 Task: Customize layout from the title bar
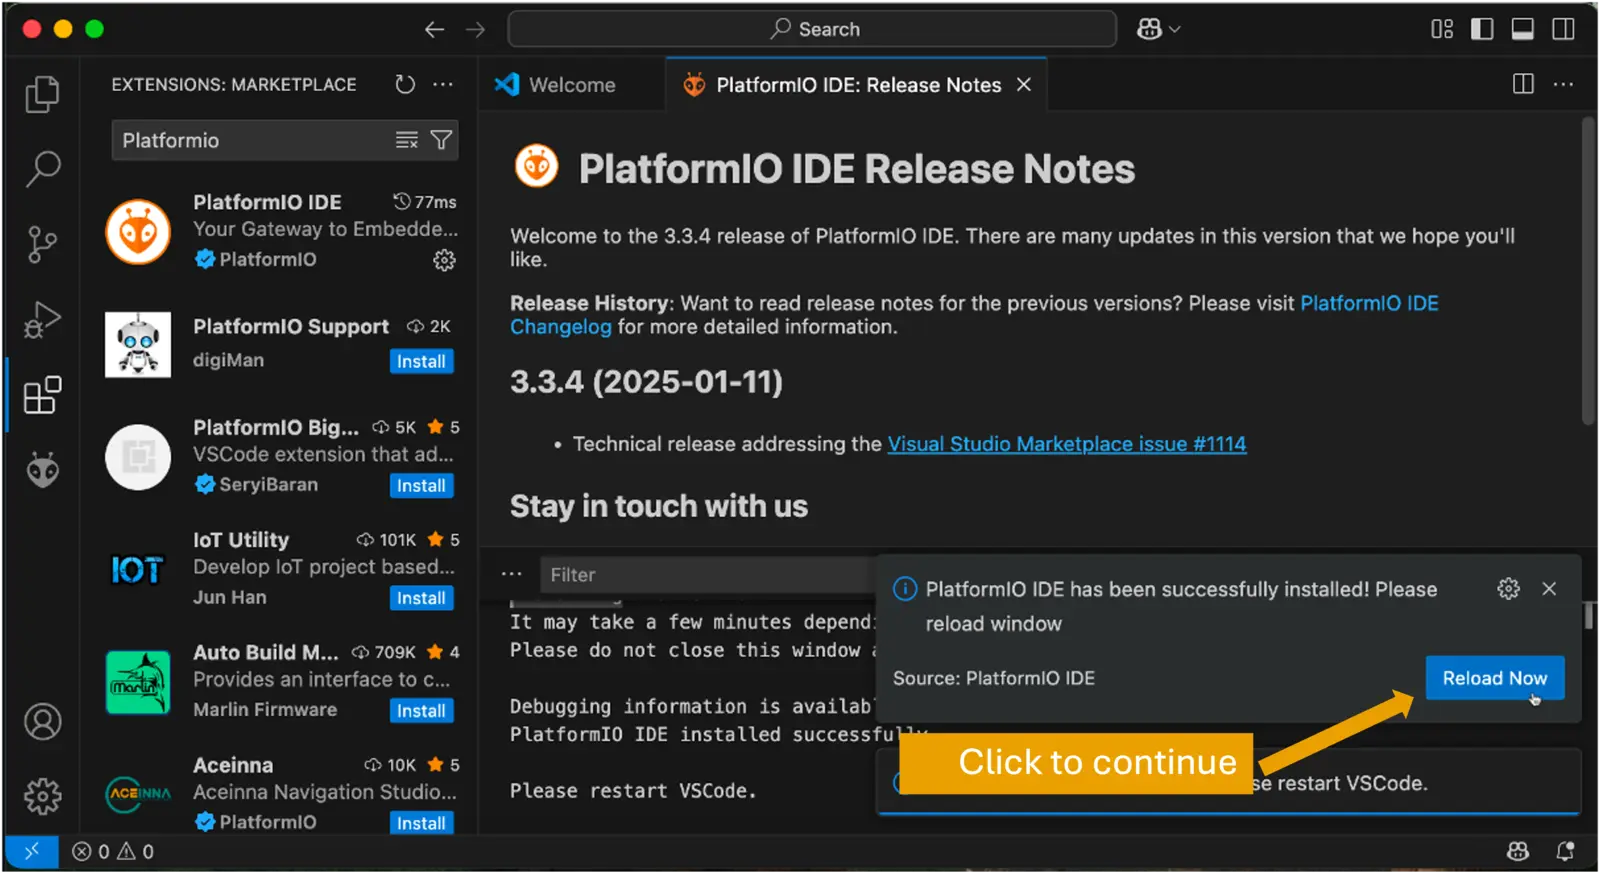(x=1442, y=29)
